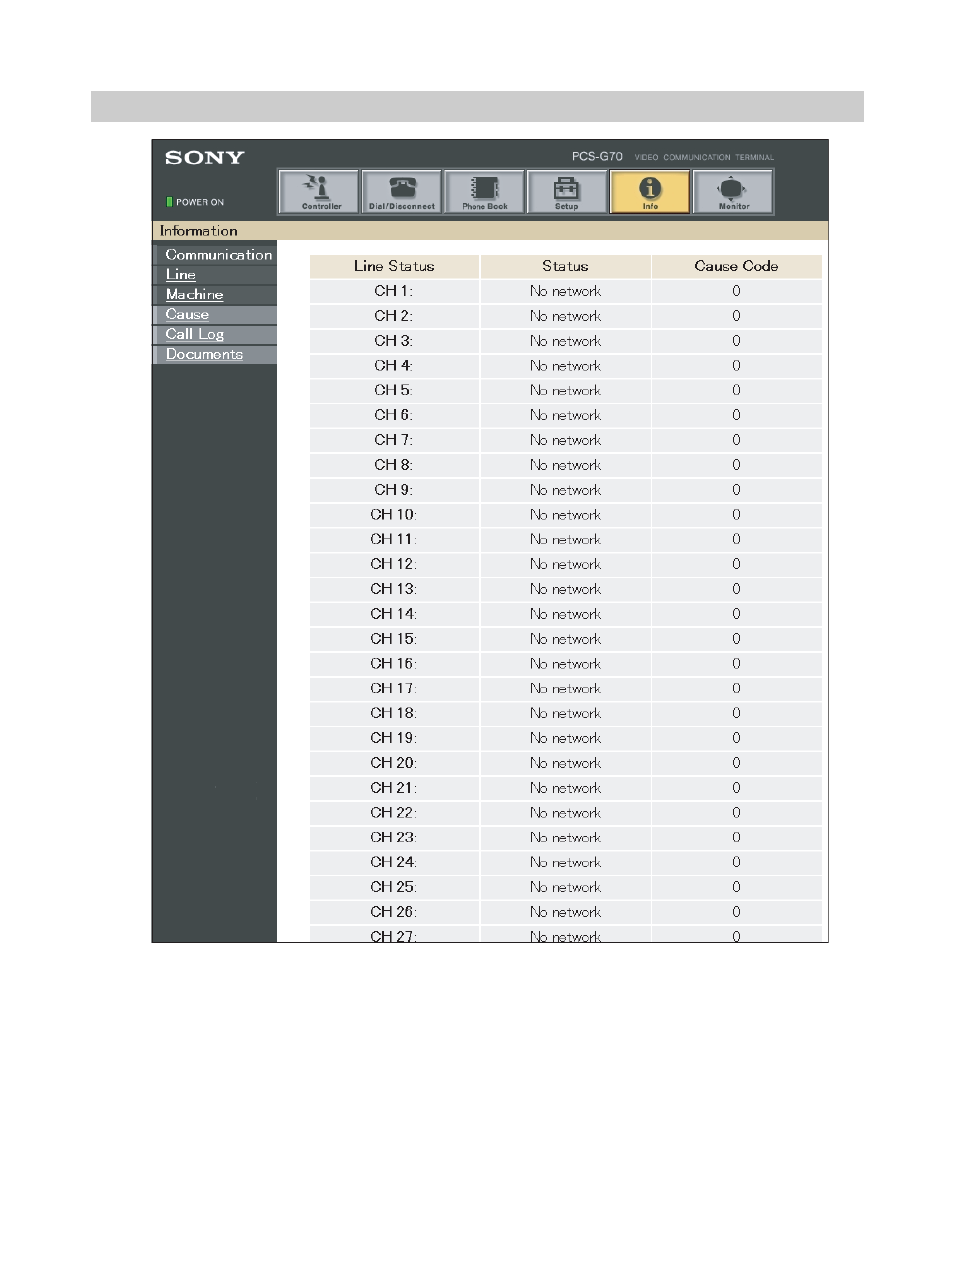
Task: Select the CH 1 row label
Action: 394,291
